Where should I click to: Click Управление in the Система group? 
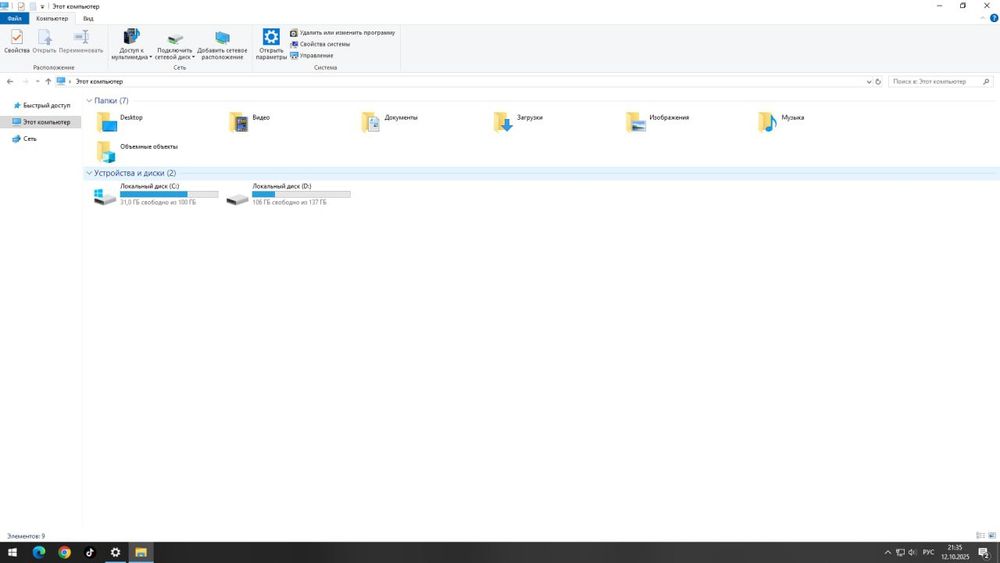[x=312, y=55]
